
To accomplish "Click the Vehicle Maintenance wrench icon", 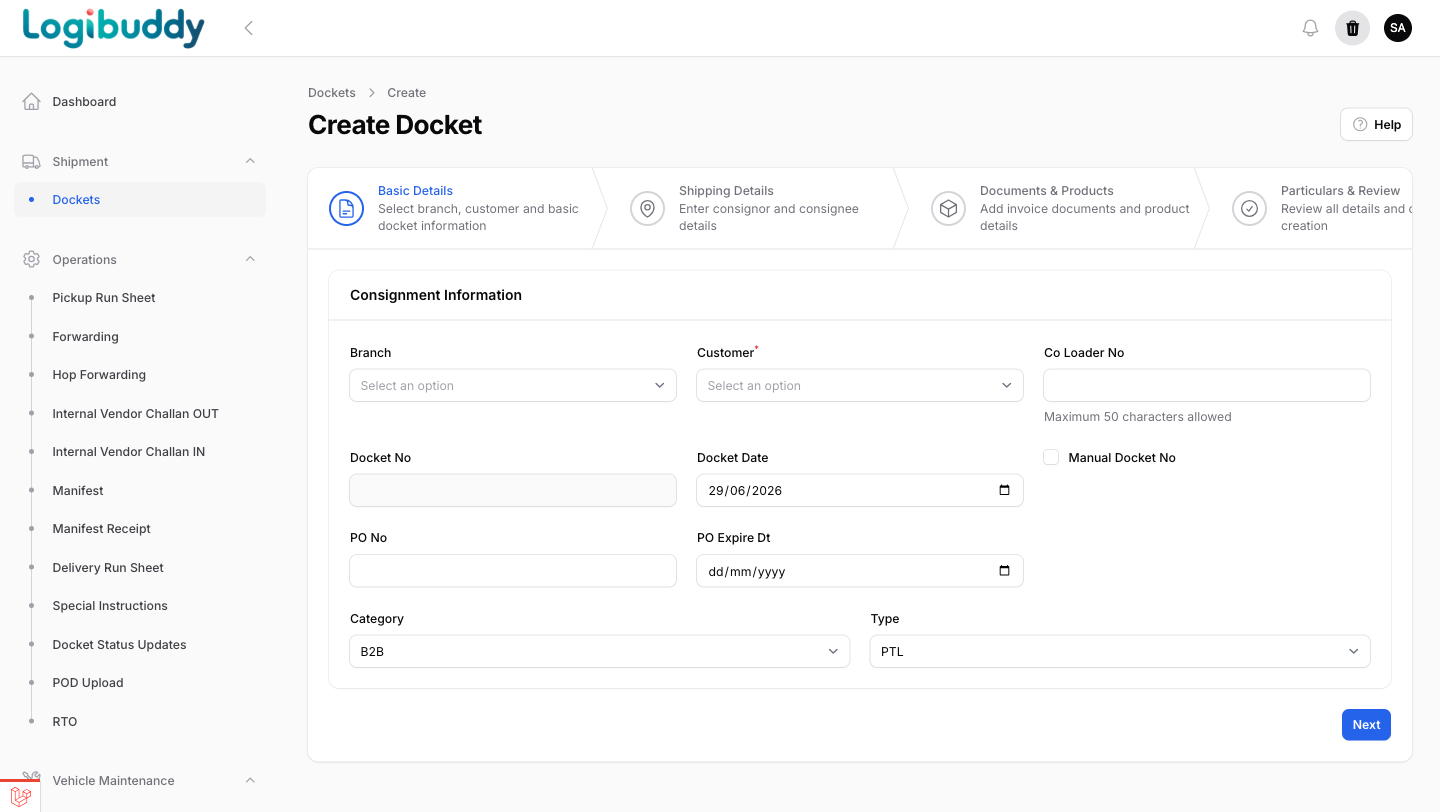I will 31,779.
